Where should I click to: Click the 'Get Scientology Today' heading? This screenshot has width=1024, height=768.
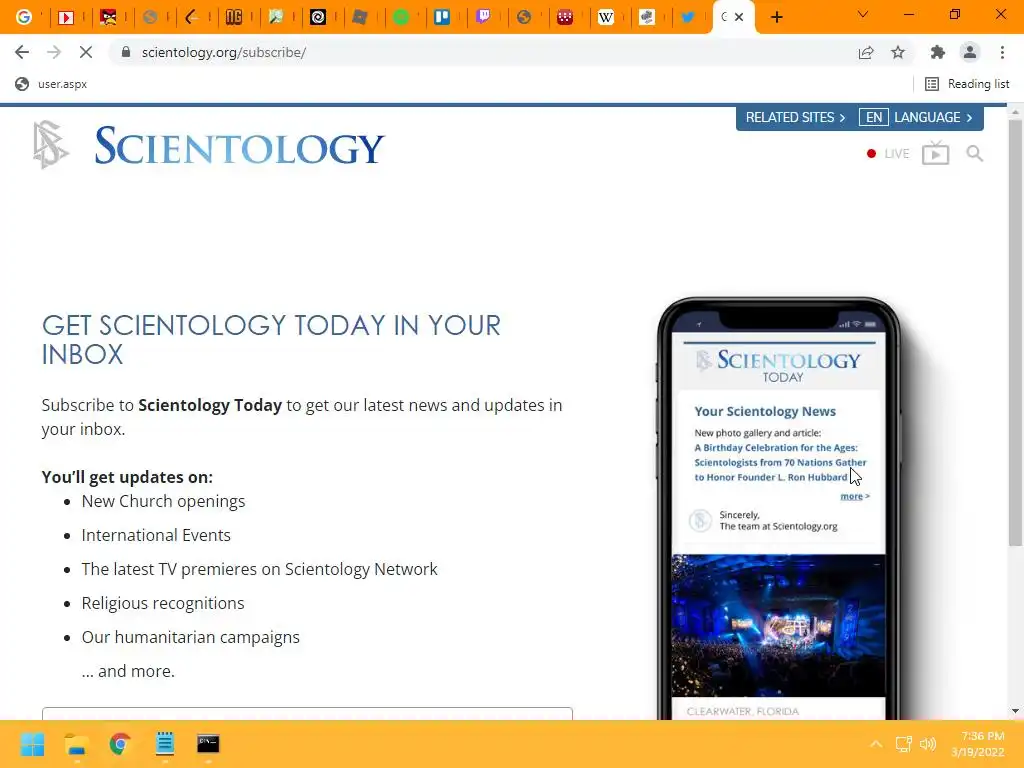271,340
